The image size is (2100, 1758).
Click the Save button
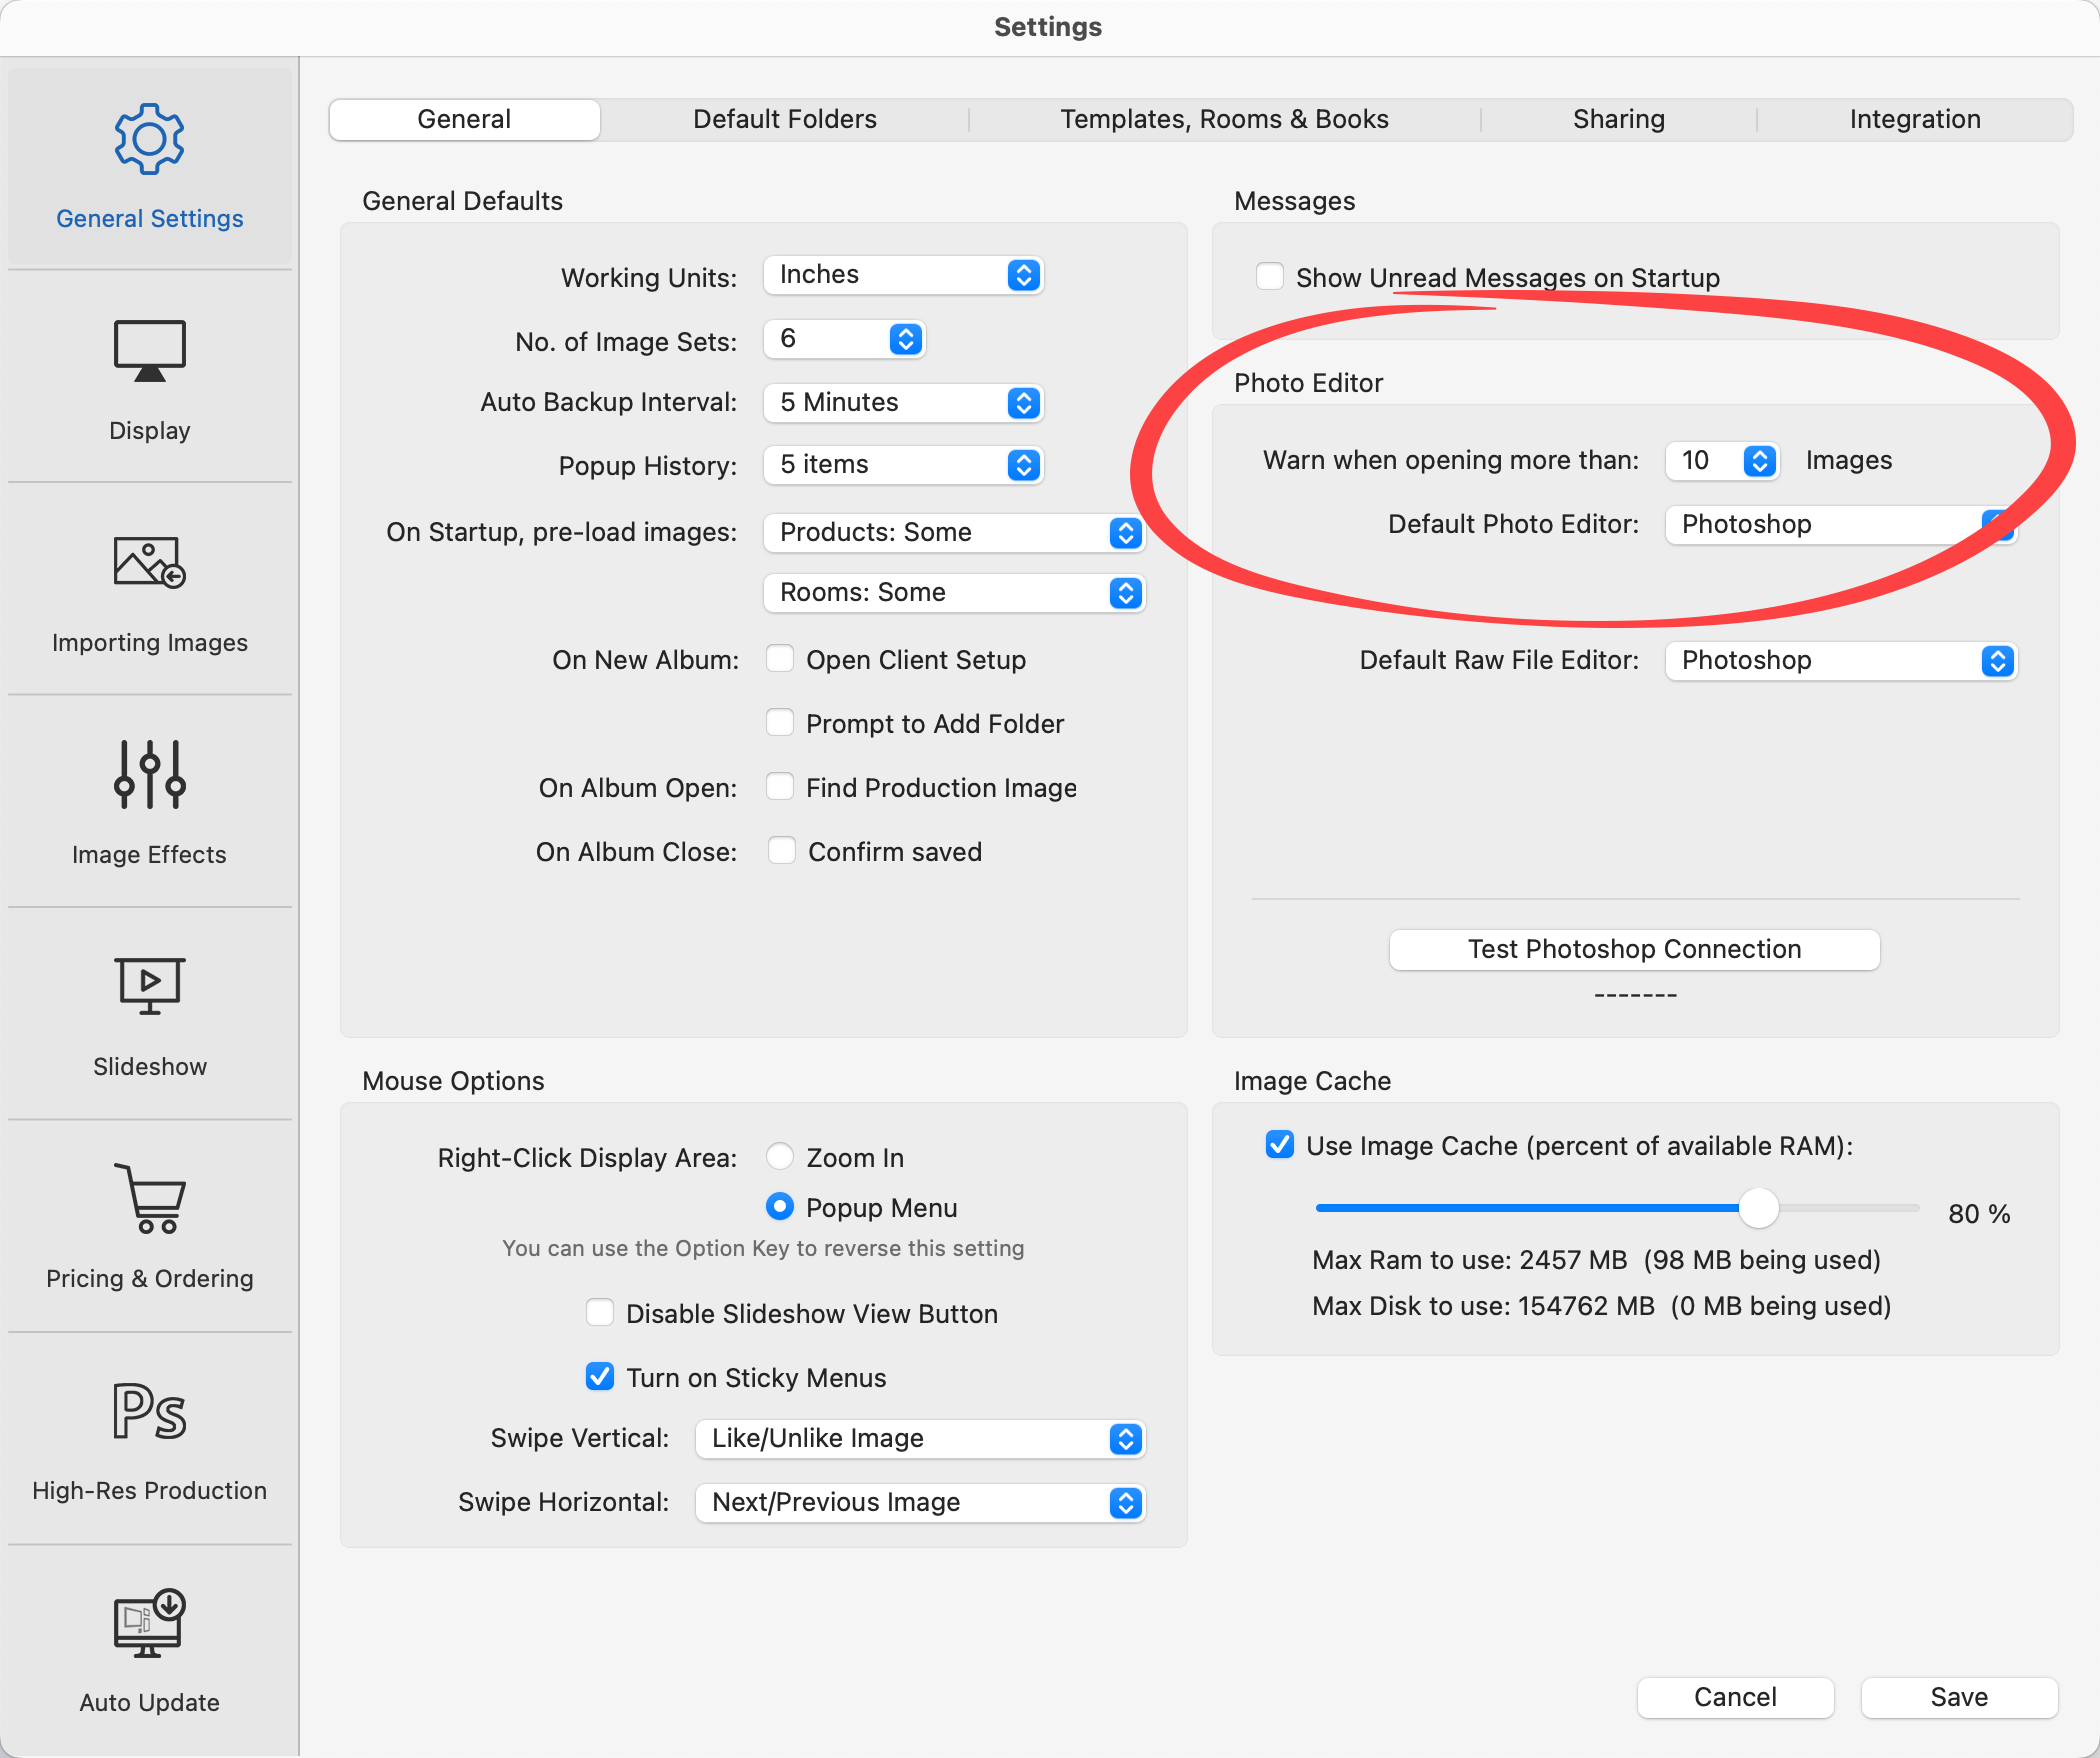pos(1958,1697)
